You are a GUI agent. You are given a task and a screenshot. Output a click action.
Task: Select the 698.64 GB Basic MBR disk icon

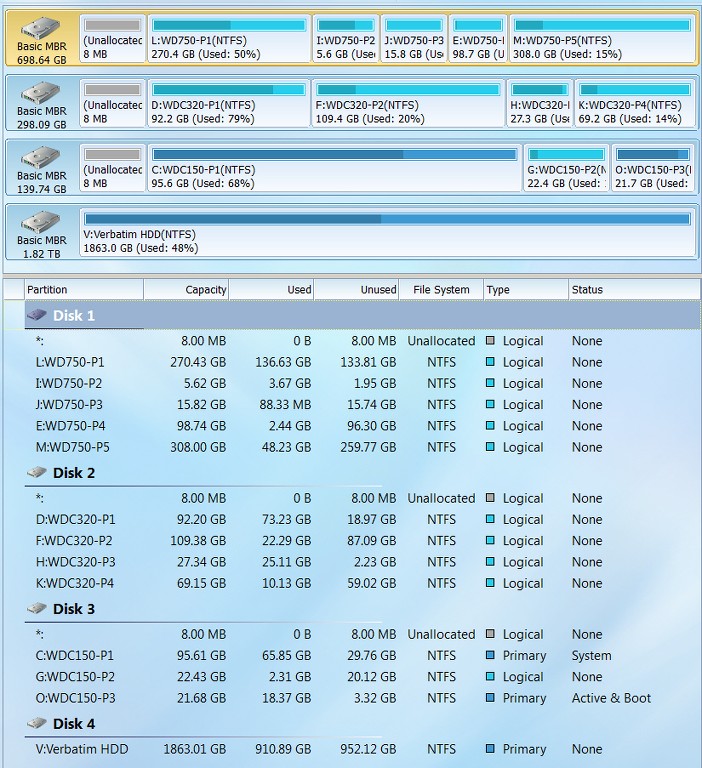(40, 28)
